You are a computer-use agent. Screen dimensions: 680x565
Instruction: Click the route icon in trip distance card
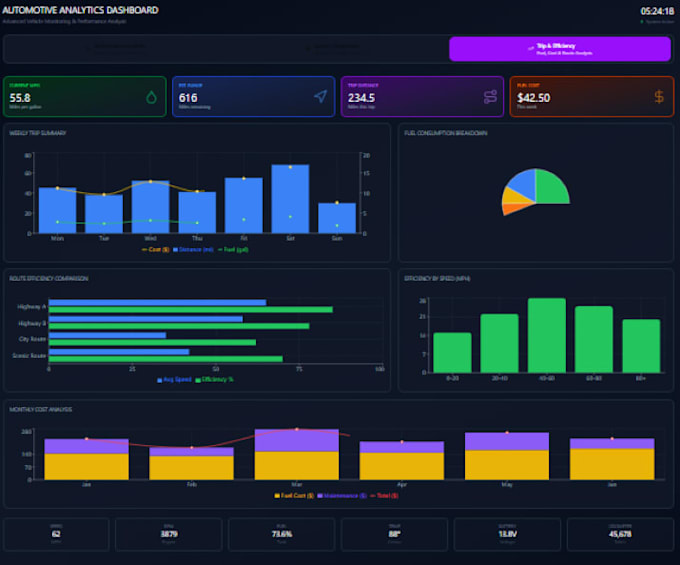click(490, 97)
